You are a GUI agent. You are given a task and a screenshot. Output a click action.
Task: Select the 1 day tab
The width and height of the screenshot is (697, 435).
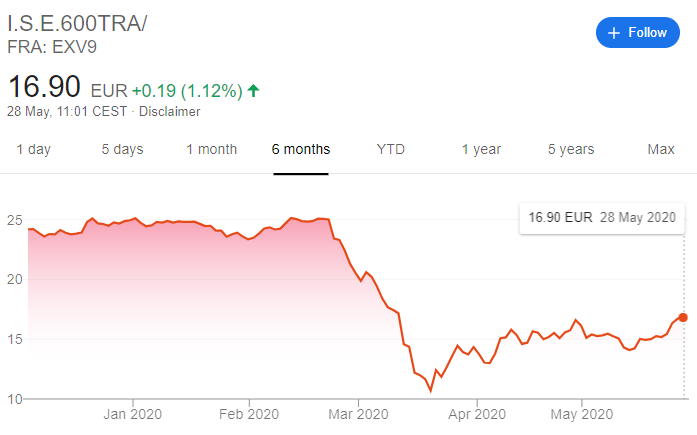32,149
